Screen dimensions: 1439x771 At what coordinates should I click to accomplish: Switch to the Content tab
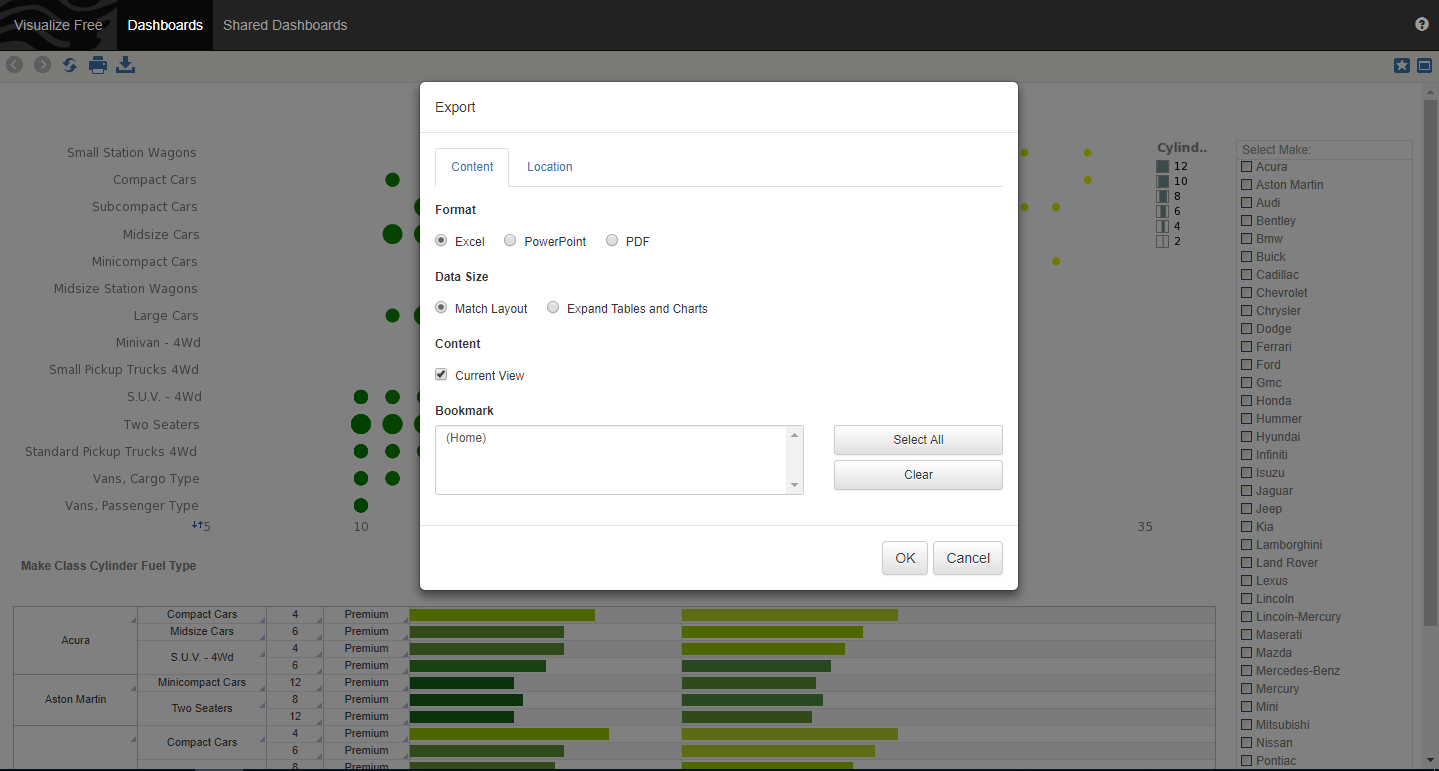[x=472, y=167]
